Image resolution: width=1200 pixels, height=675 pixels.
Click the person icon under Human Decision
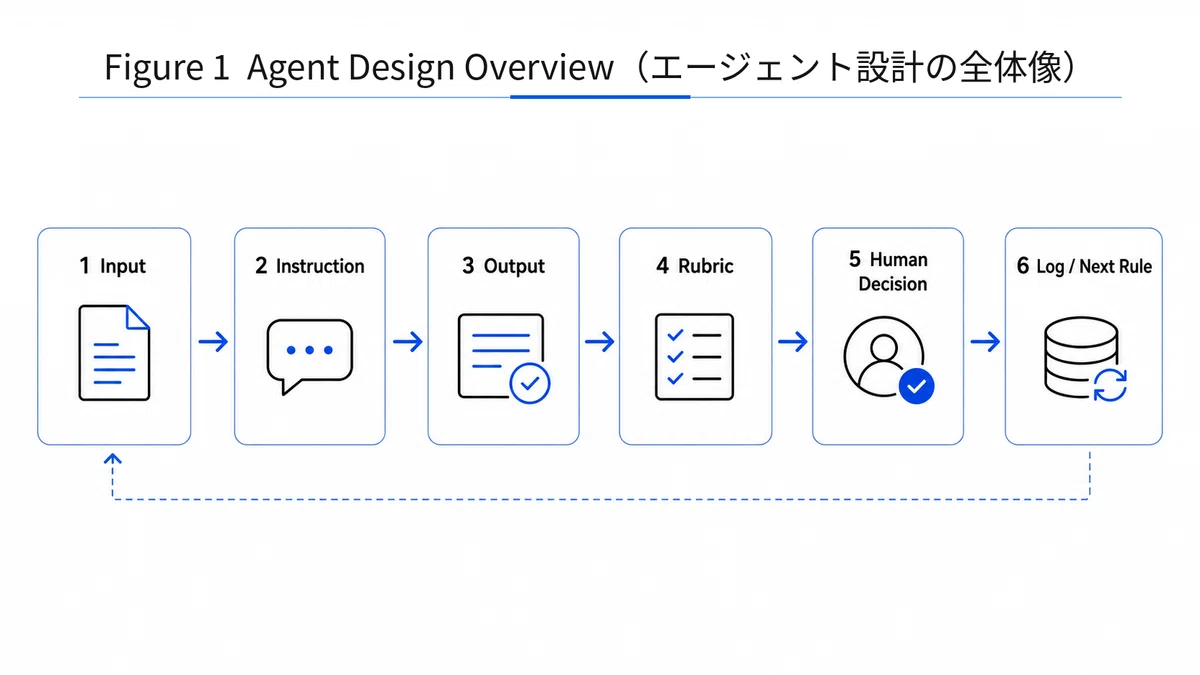[888, 359]
